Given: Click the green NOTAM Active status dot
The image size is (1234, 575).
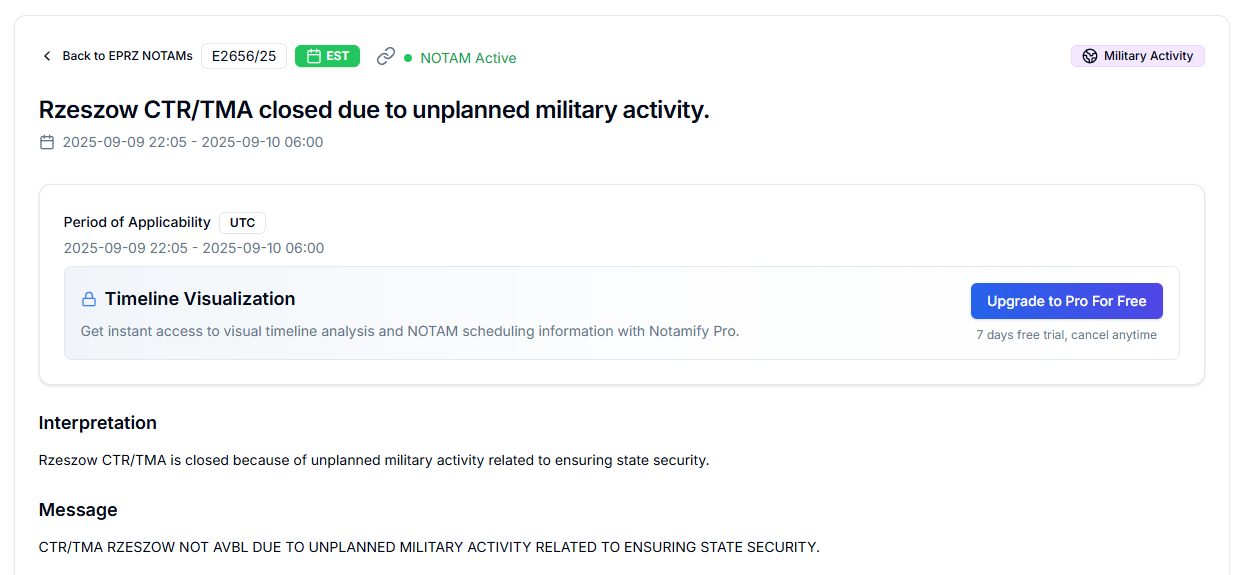Looking at the screenshot, I should [408, 58].
